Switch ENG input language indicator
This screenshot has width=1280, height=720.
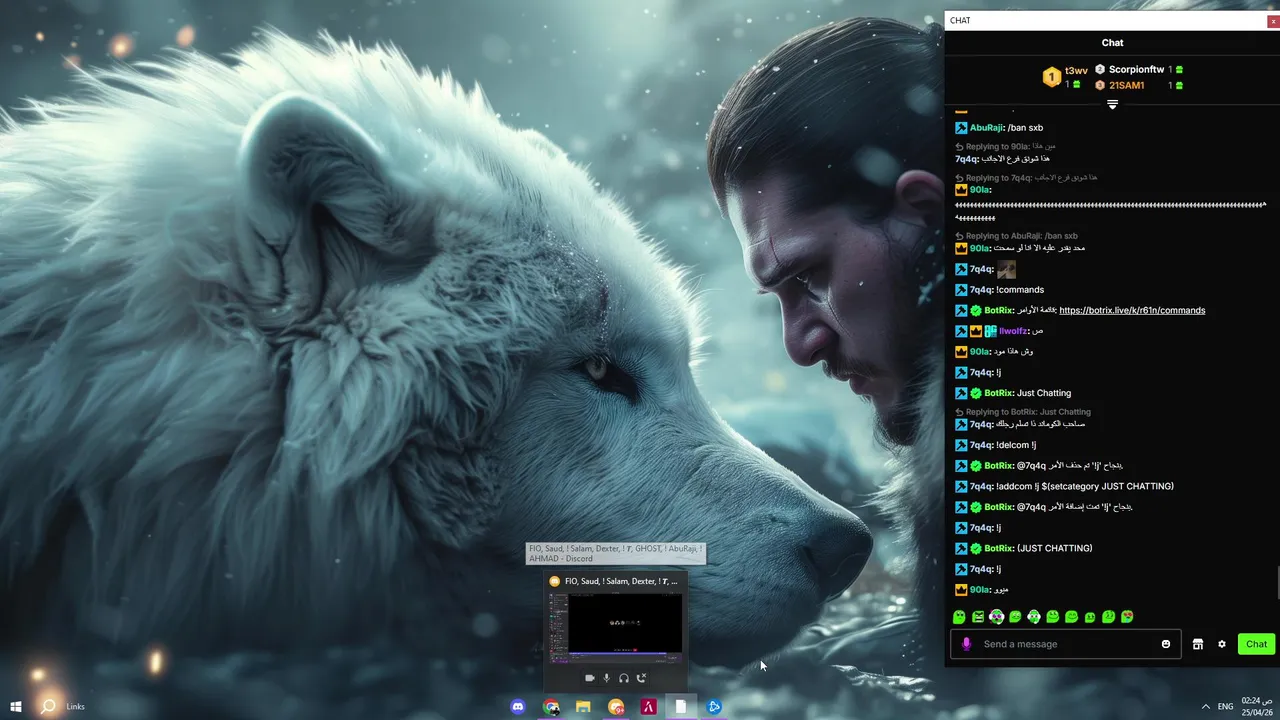1225,706
